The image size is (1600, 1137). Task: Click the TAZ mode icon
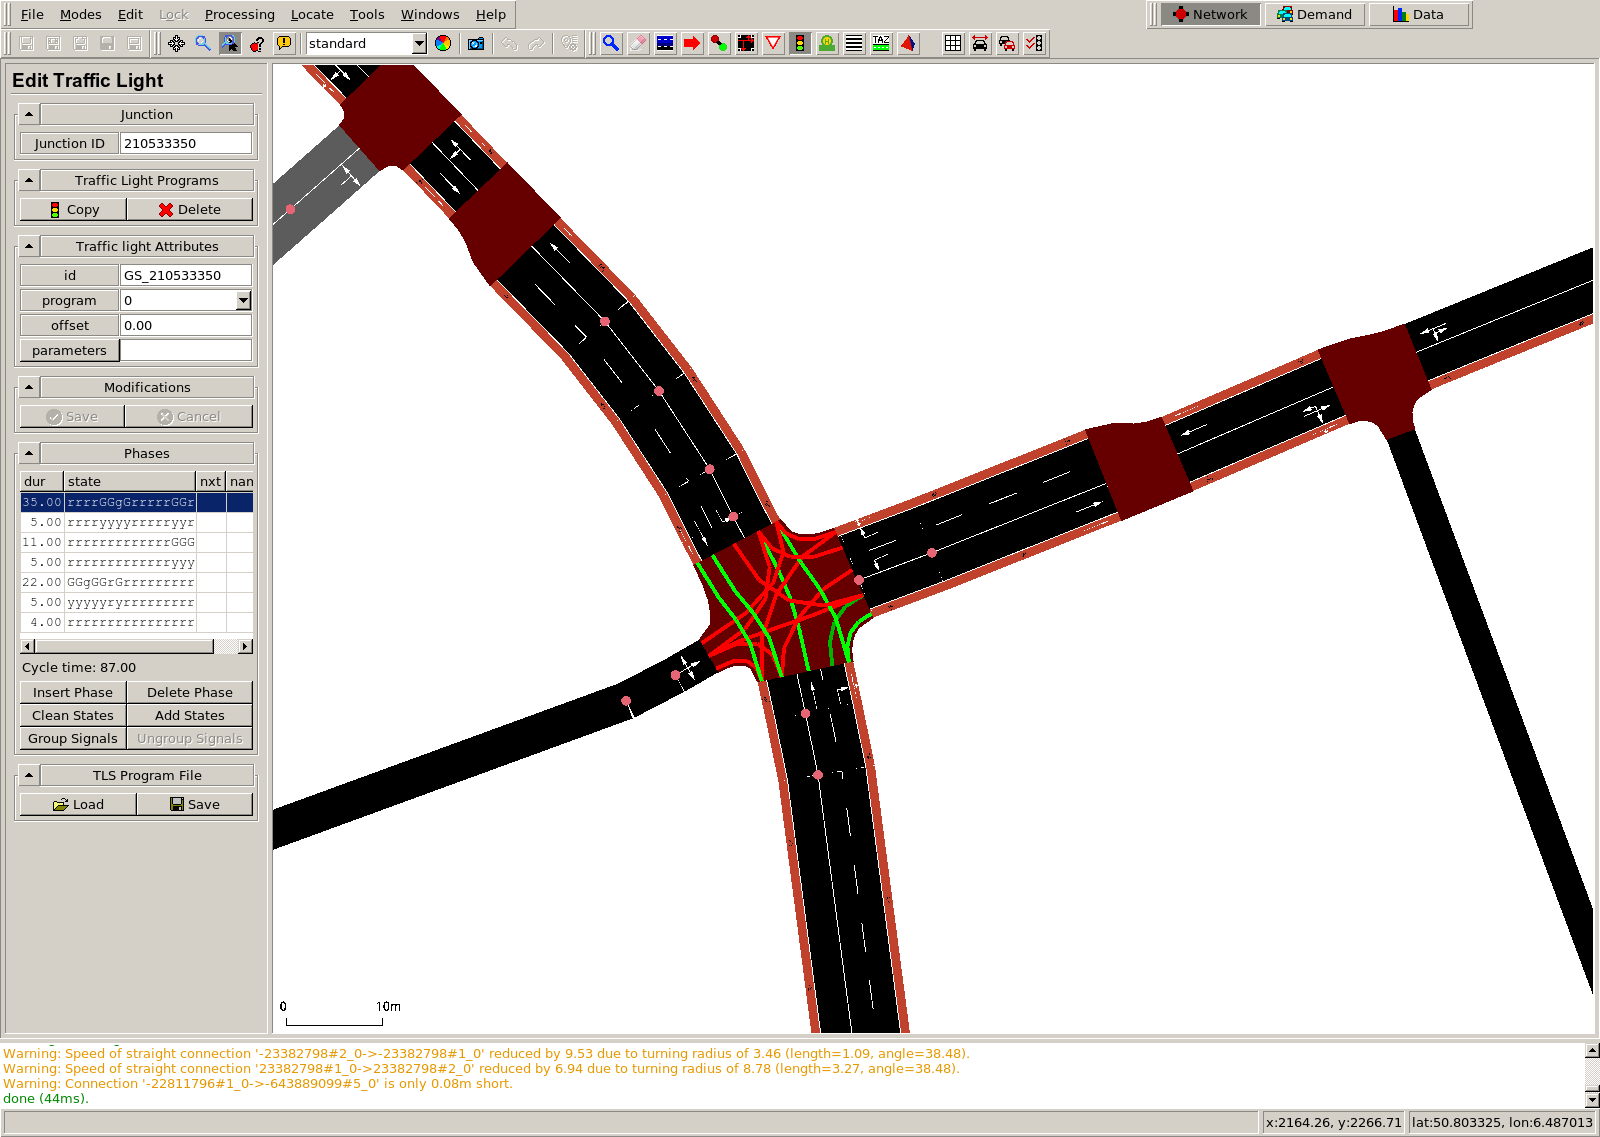pos(881,43)
